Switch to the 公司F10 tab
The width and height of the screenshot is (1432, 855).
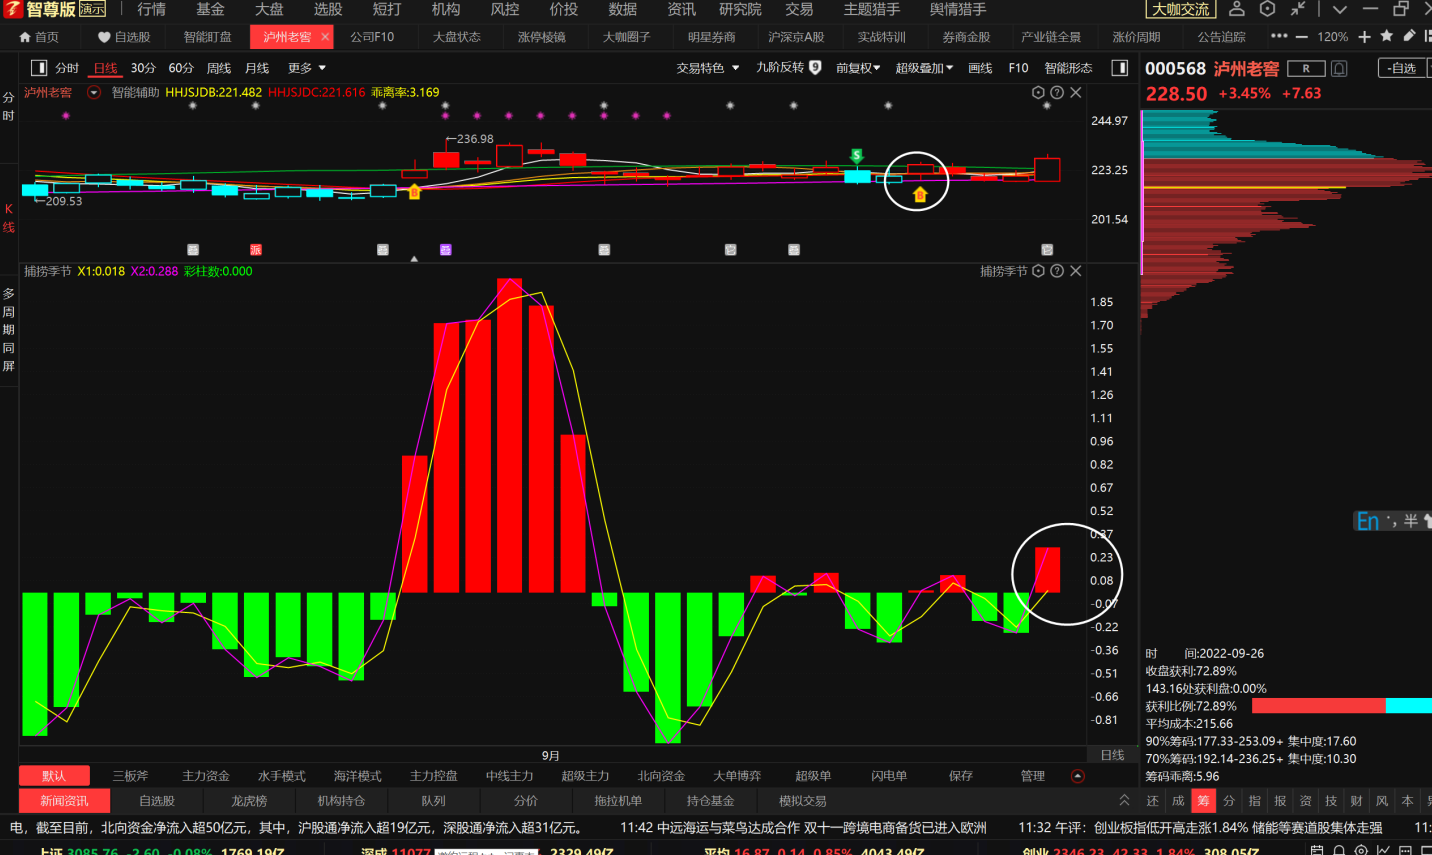pos(372,37)
